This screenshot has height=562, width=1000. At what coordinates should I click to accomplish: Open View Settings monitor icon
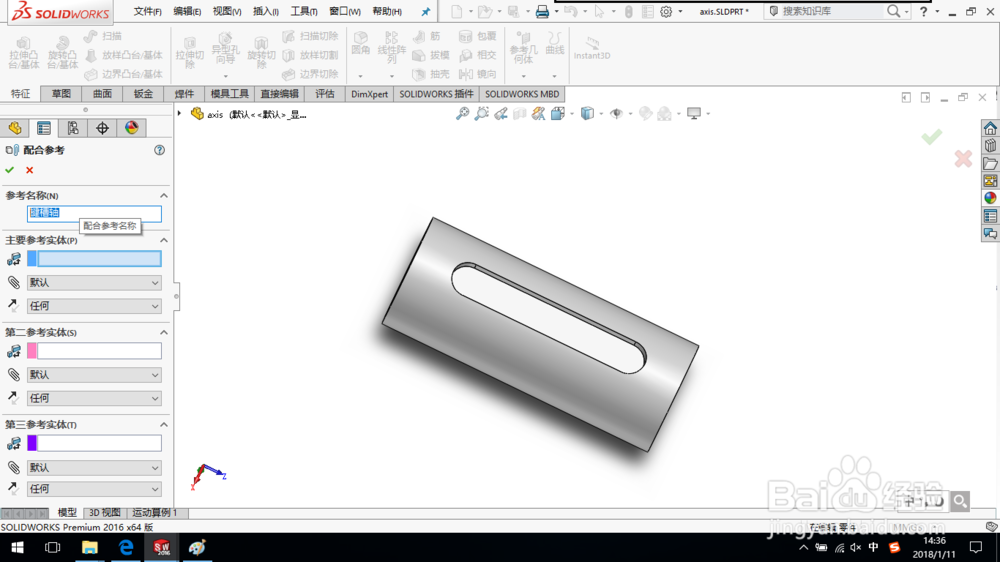[694, 114]
